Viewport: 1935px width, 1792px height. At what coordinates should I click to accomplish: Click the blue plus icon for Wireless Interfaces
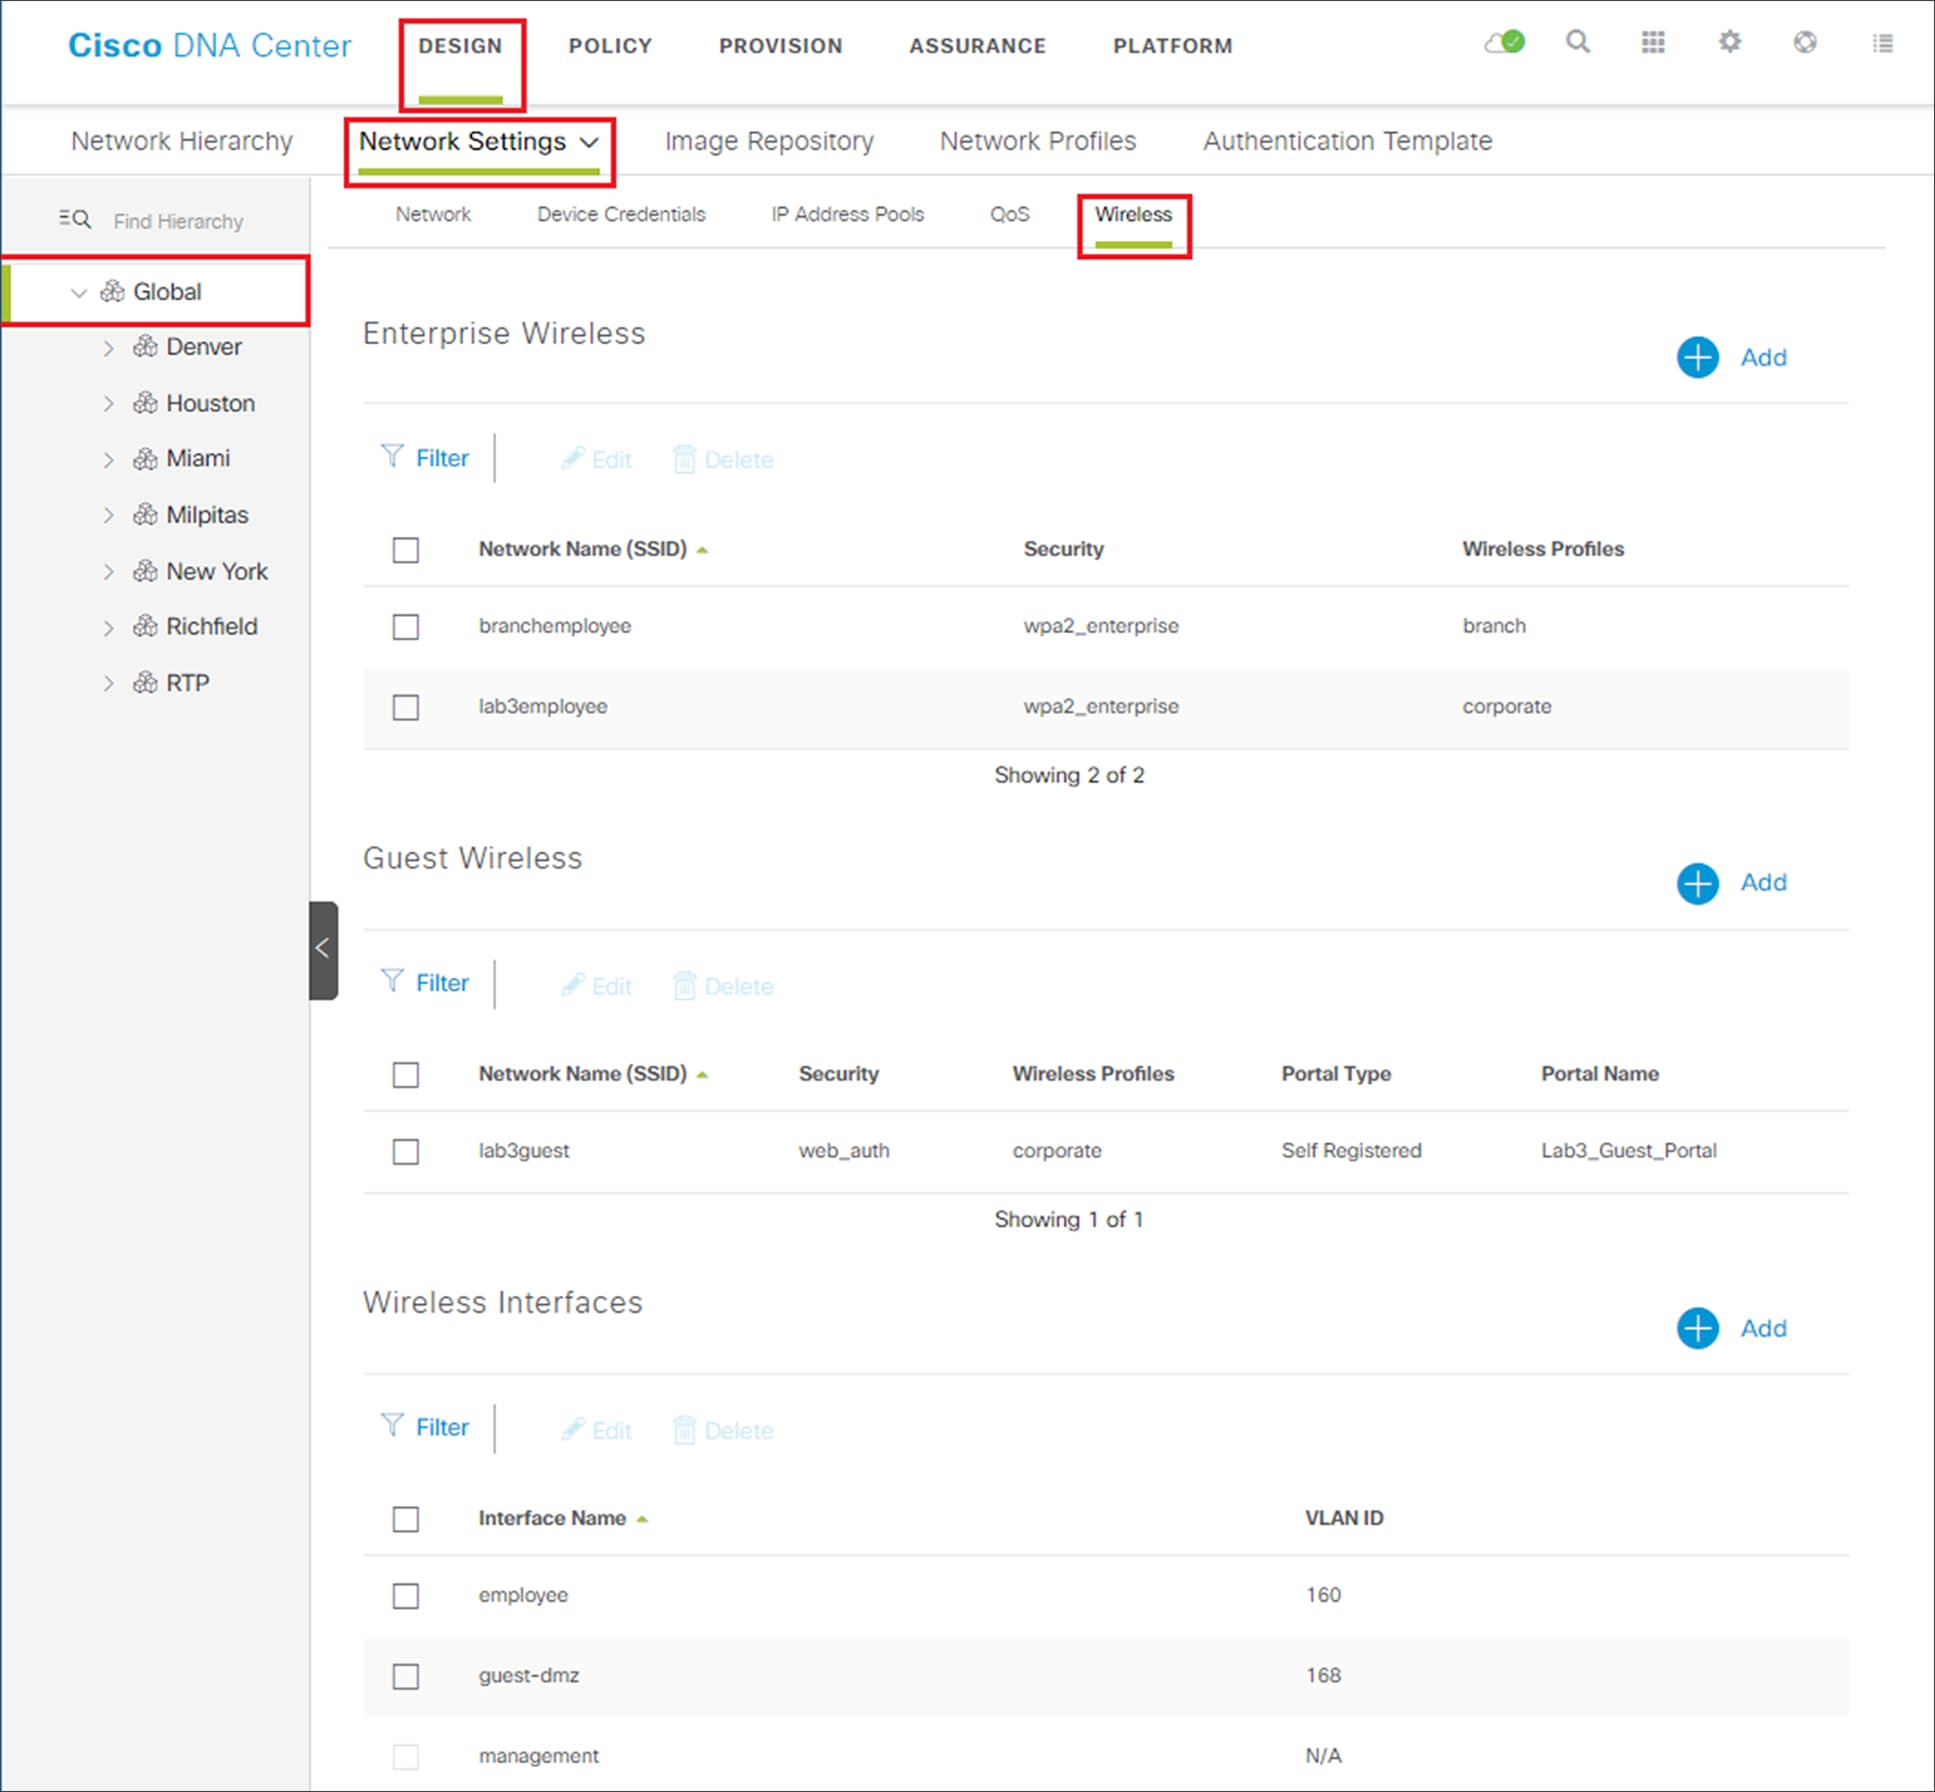[x=1698, y=1328]
